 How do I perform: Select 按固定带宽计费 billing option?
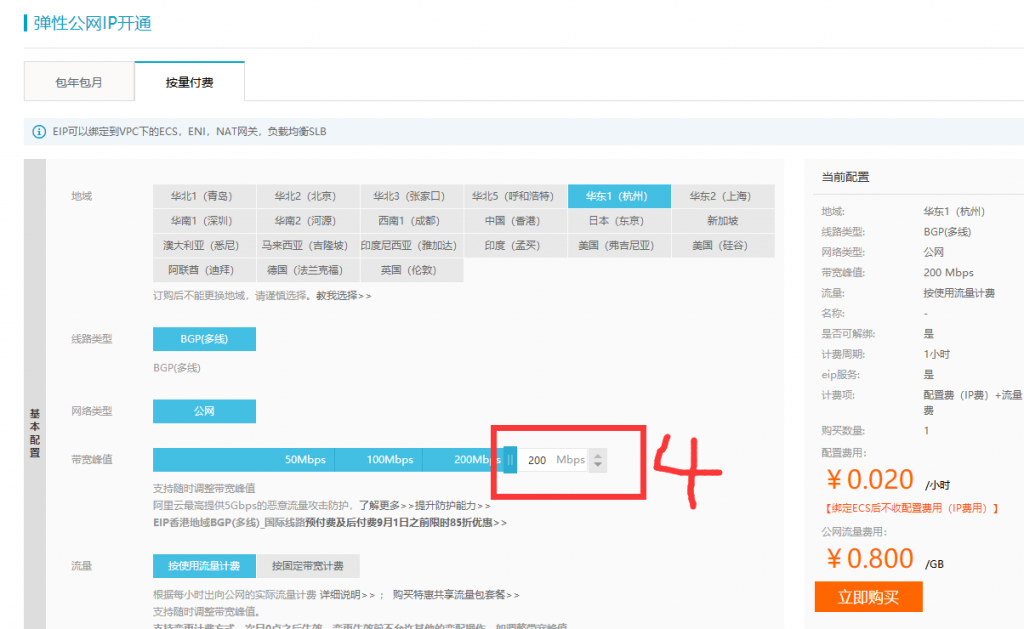point(308,566)
